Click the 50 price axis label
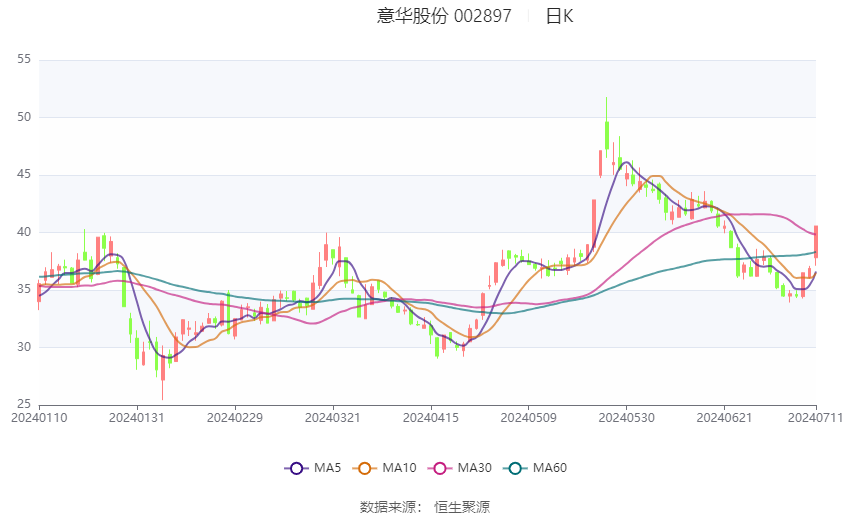The width and height of the screenshot is (850, 517). tap(24, 117)
